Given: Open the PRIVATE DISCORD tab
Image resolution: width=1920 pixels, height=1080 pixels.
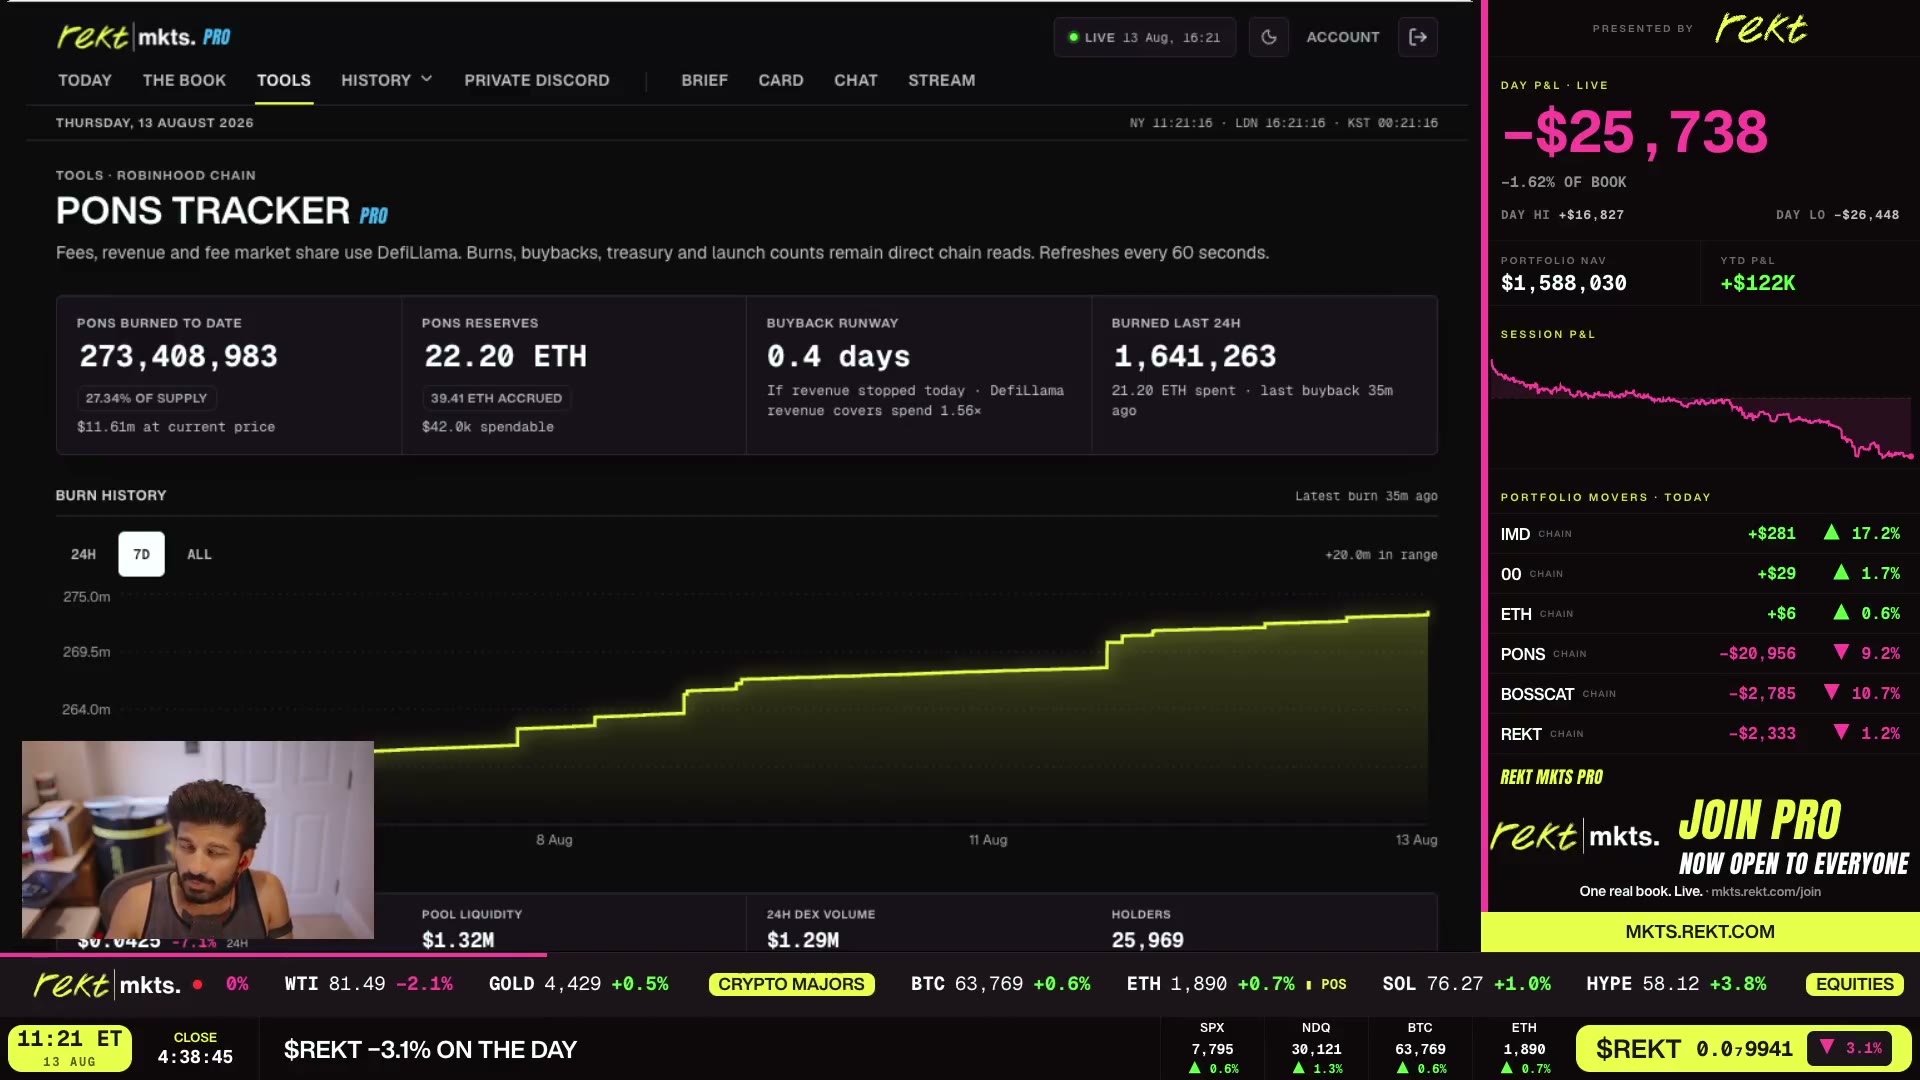Looking at the screenshot, I should [537, 80].
